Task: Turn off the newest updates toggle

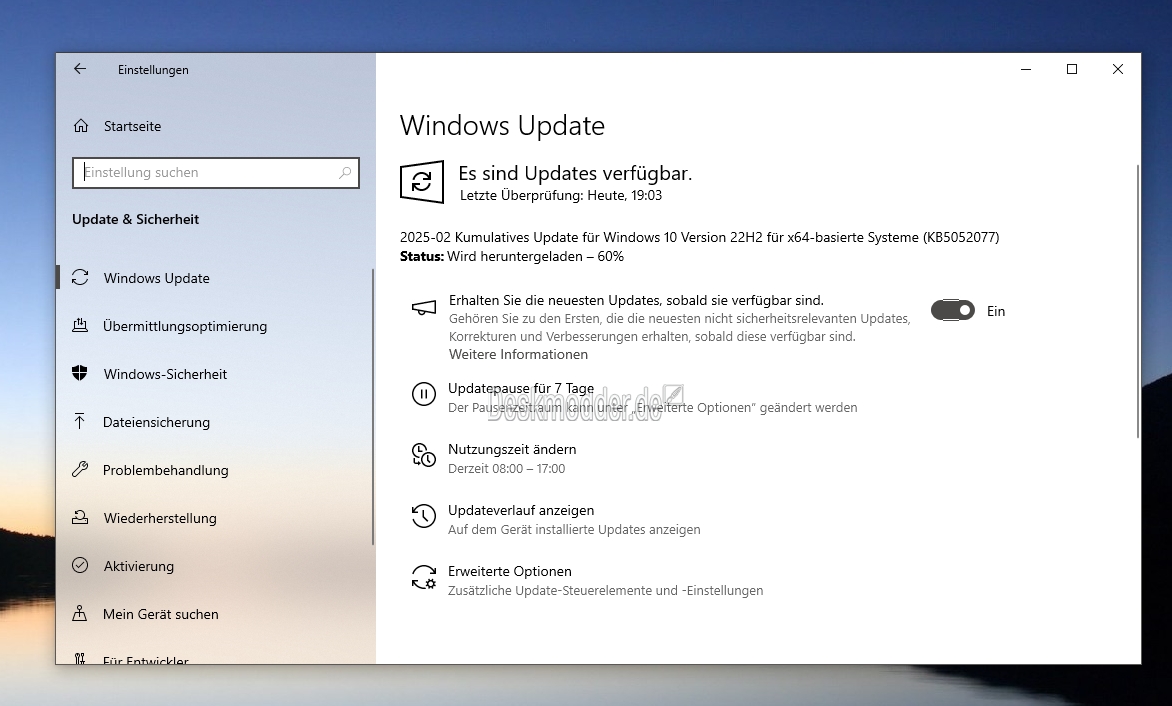Action: click(952, 310)
